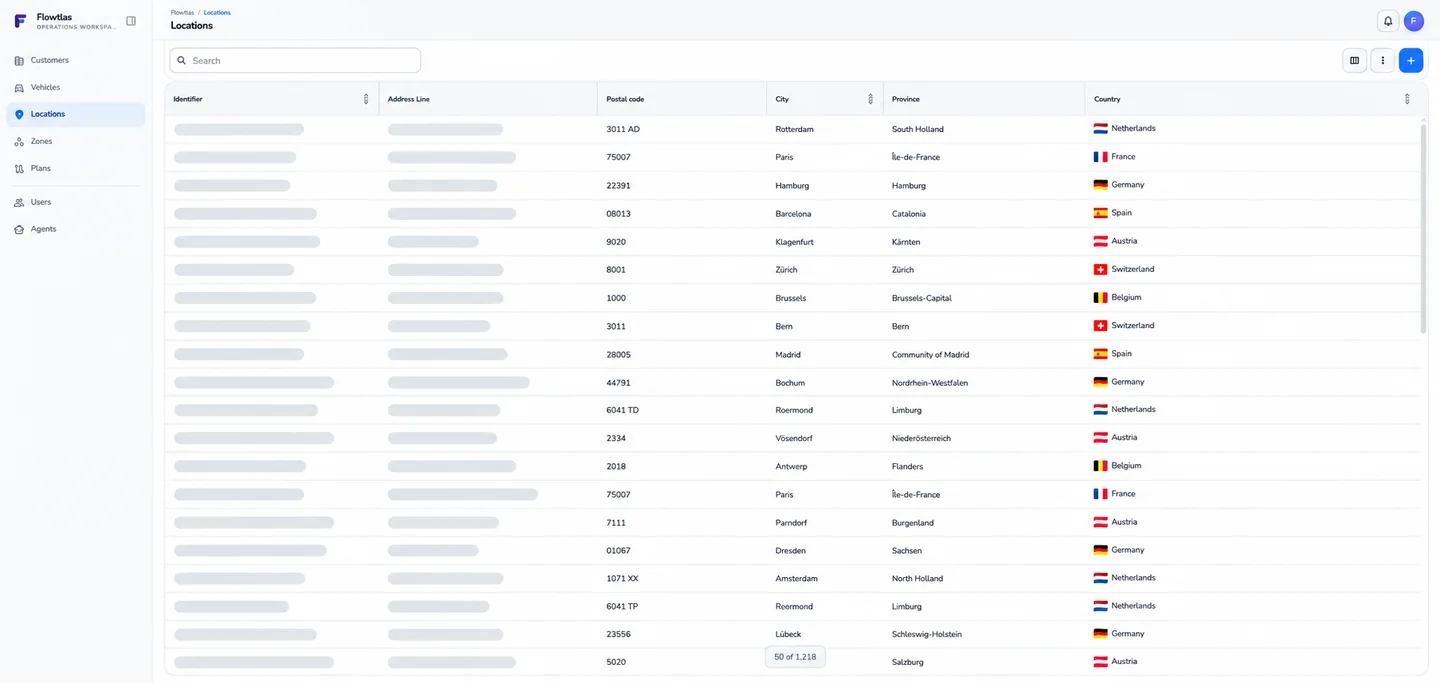1440x683 pixels.
Task: Open Identifier column options menu
Action: tap(366, 99)
